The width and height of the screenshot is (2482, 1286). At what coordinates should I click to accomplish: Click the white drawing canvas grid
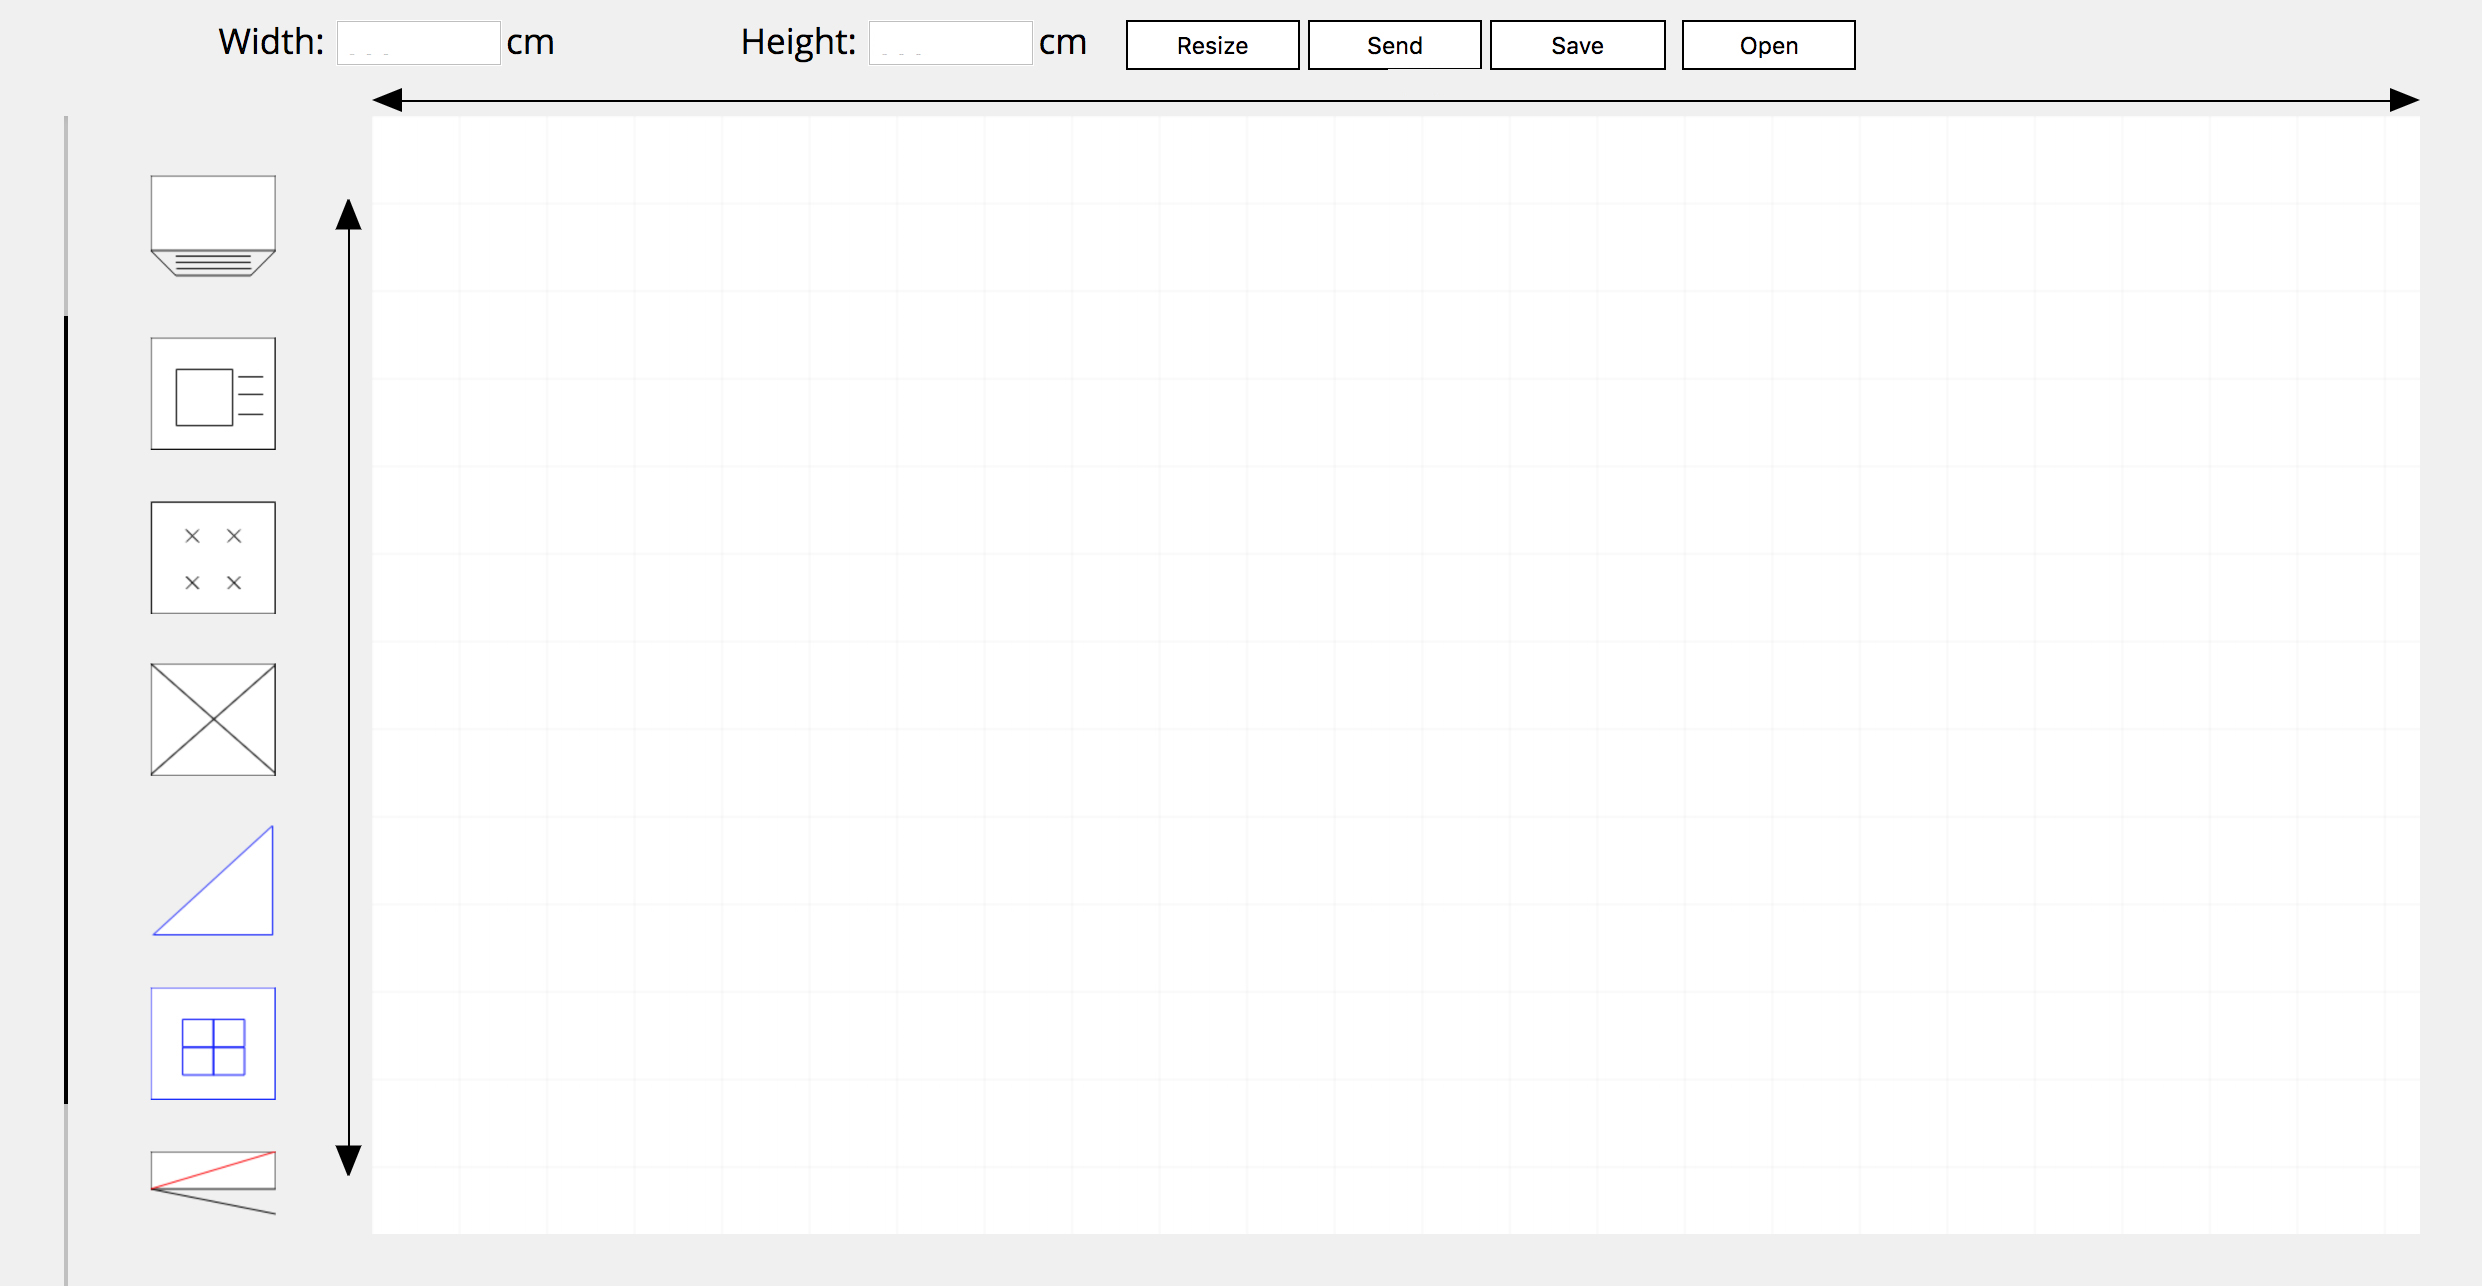click(x=1395, y=675)
